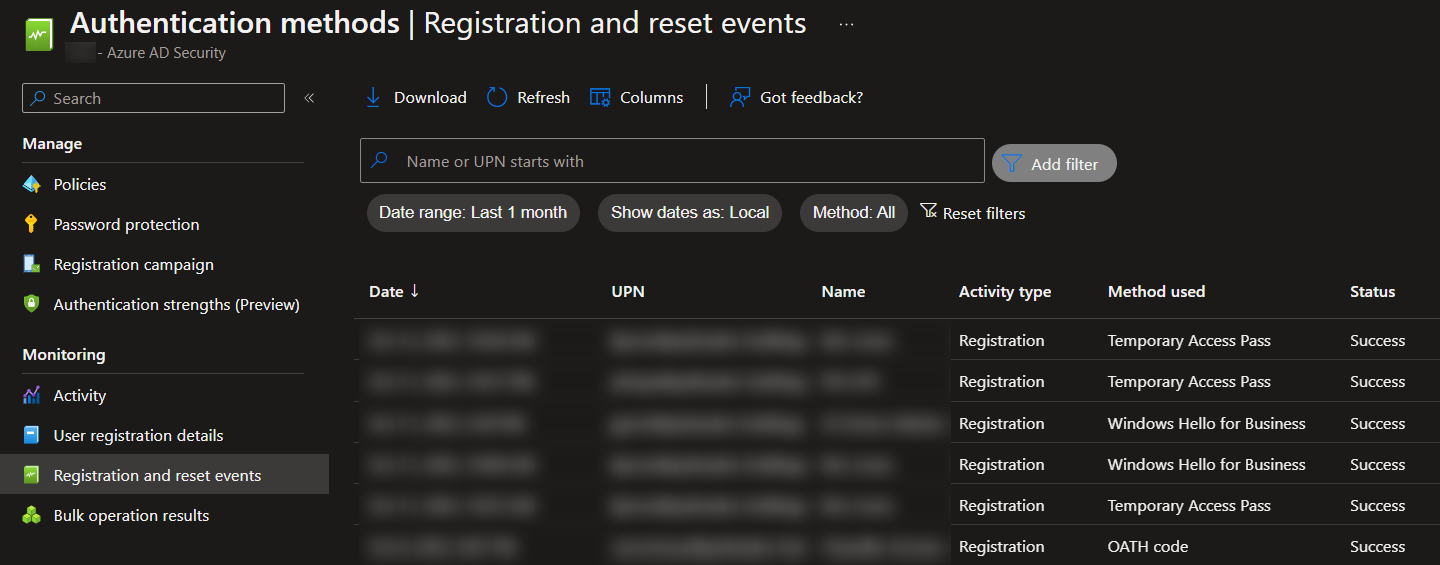Open the Method: All filter
This screenshot has width=1440, height=565.
point(854,213)
